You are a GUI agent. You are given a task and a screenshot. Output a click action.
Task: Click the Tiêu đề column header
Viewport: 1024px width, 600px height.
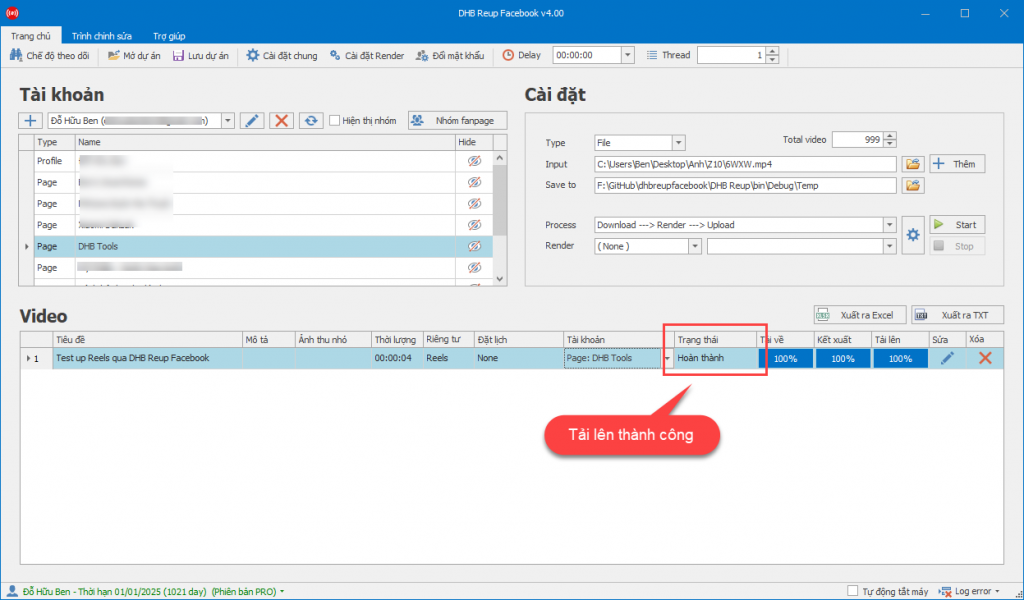coord(148,339)
